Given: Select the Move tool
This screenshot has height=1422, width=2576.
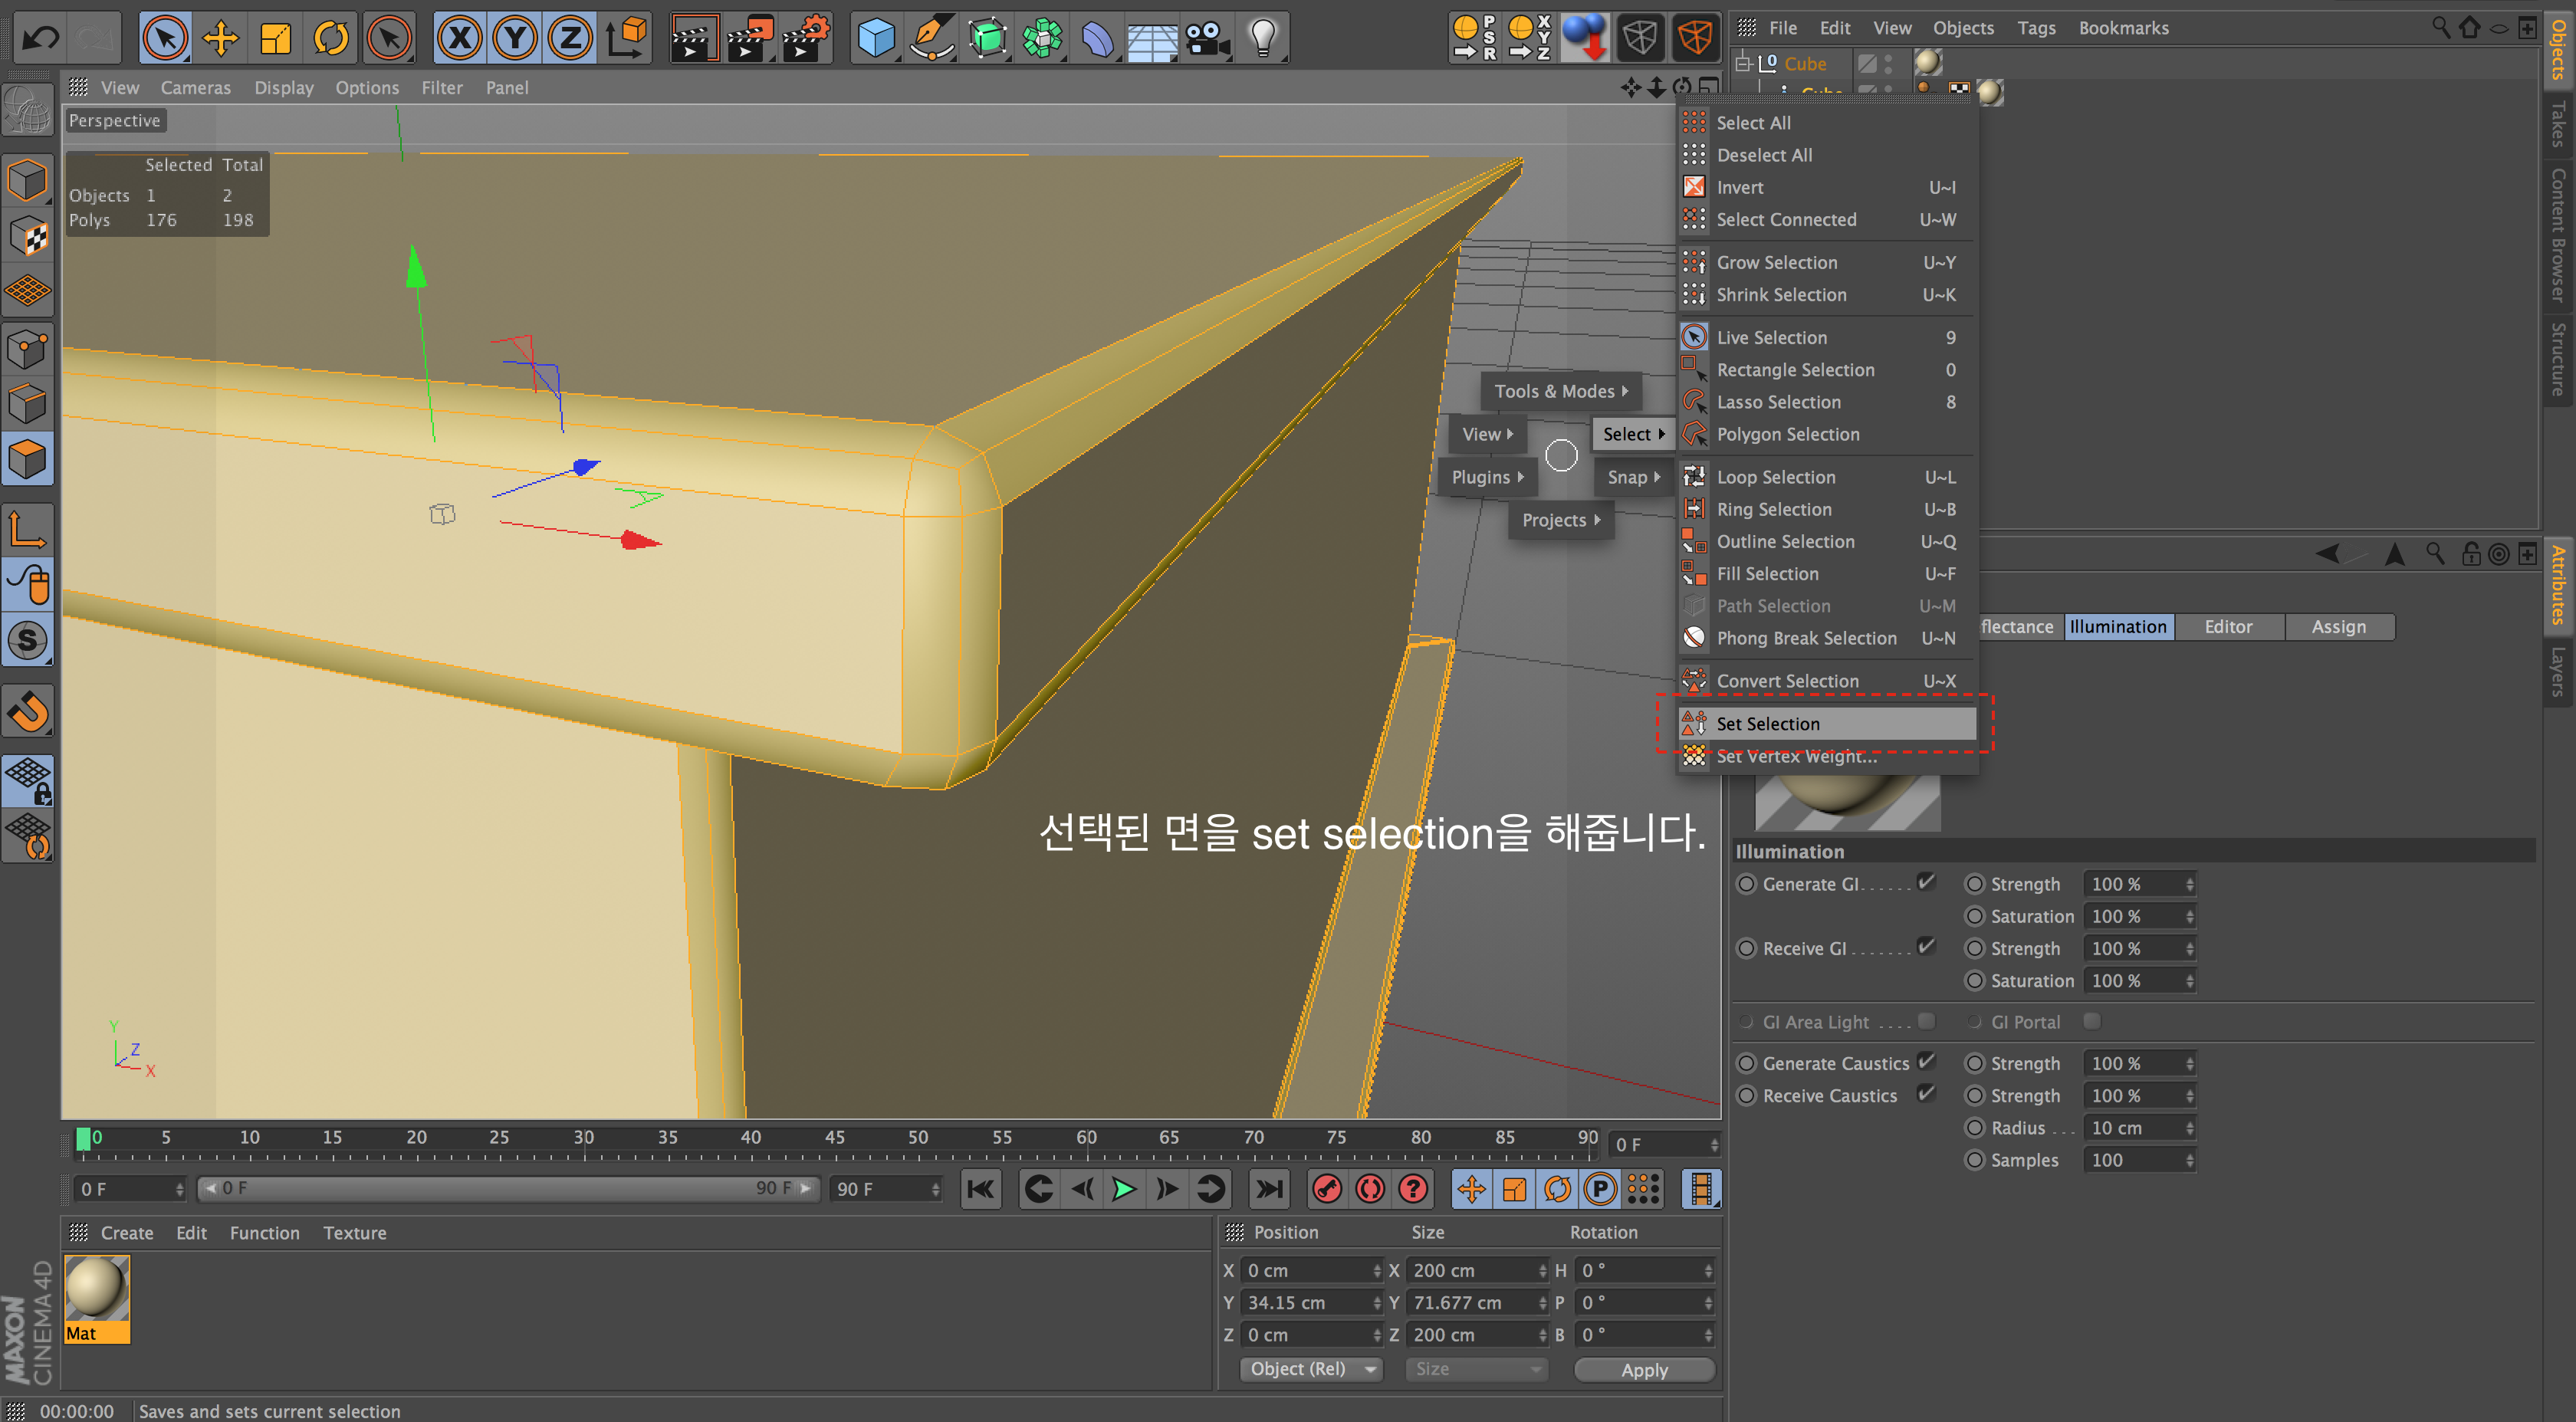Looking at the screenshot, I should (x=220, y=38).
